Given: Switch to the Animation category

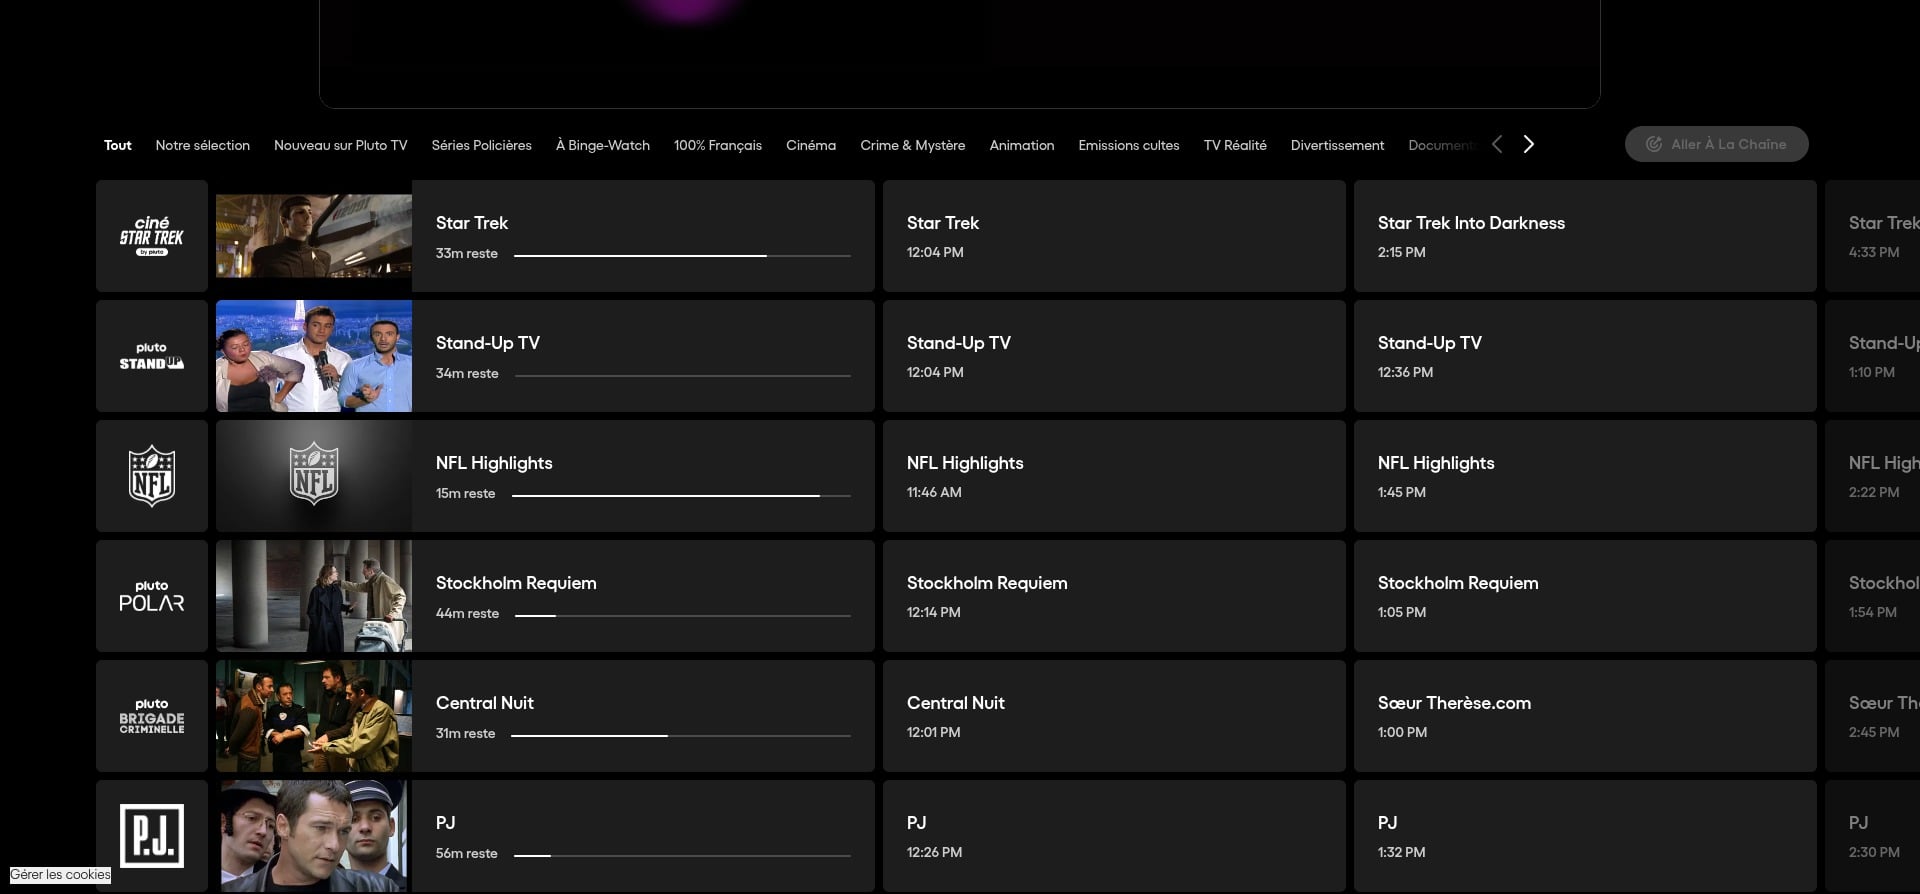Looking at the screenshot, I should point(1022,145).
